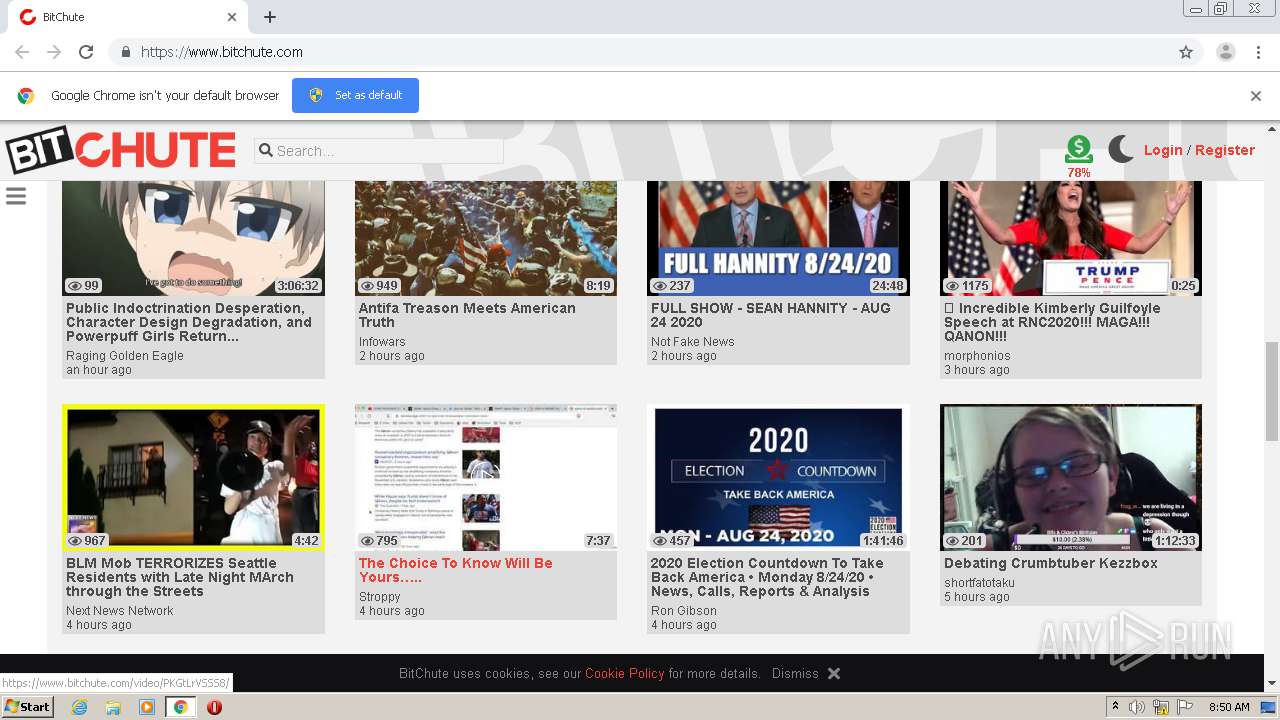1280x720 pixels.
Task: Launch Internet Explorer from taskbar
Action: 79,707
